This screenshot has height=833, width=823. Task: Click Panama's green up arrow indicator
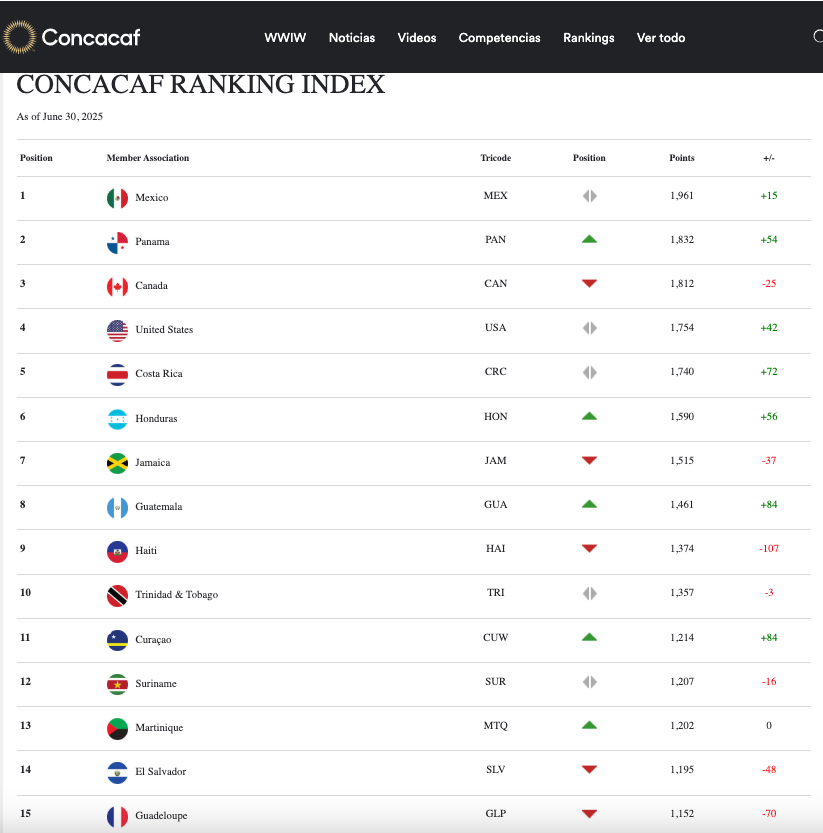[589, 240]
